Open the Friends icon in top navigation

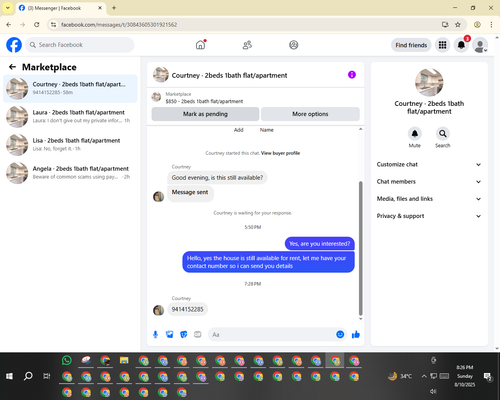click(247, 45)
